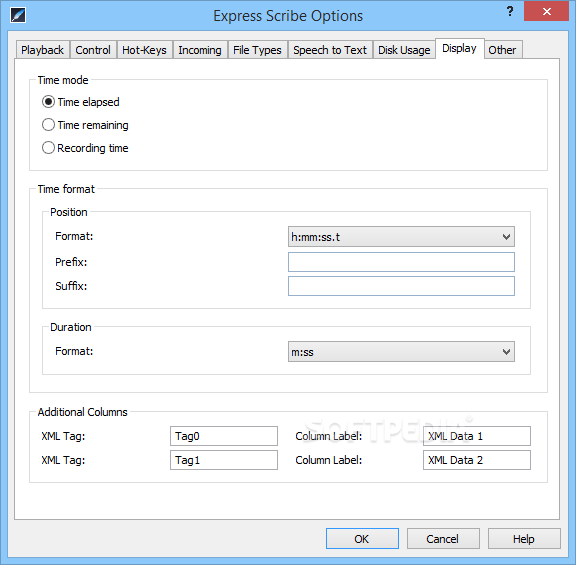Choose the Time remaining option
576x565 pixels.
tap(85, 125)
